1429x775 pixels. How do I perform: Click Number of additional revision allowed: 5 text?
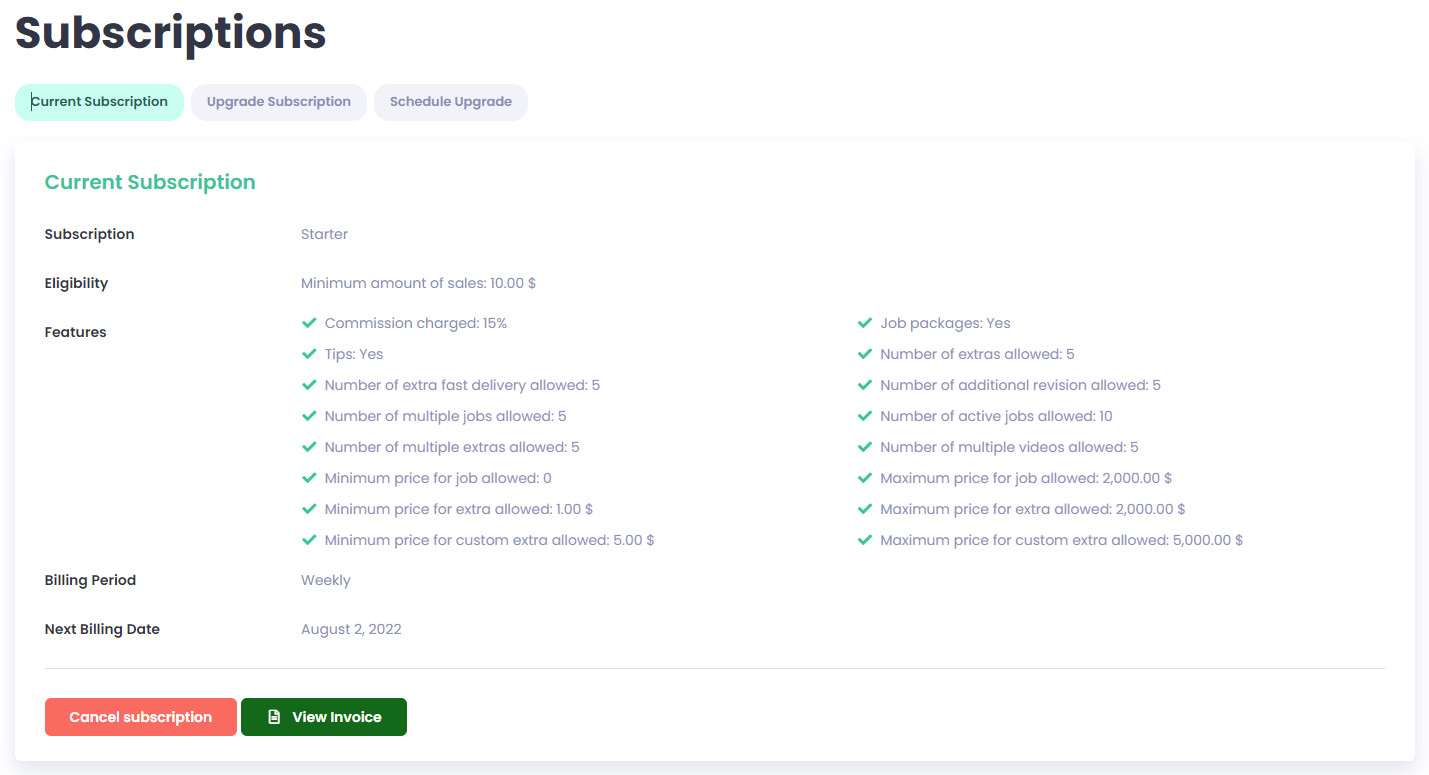click(x=1020, y=385)
